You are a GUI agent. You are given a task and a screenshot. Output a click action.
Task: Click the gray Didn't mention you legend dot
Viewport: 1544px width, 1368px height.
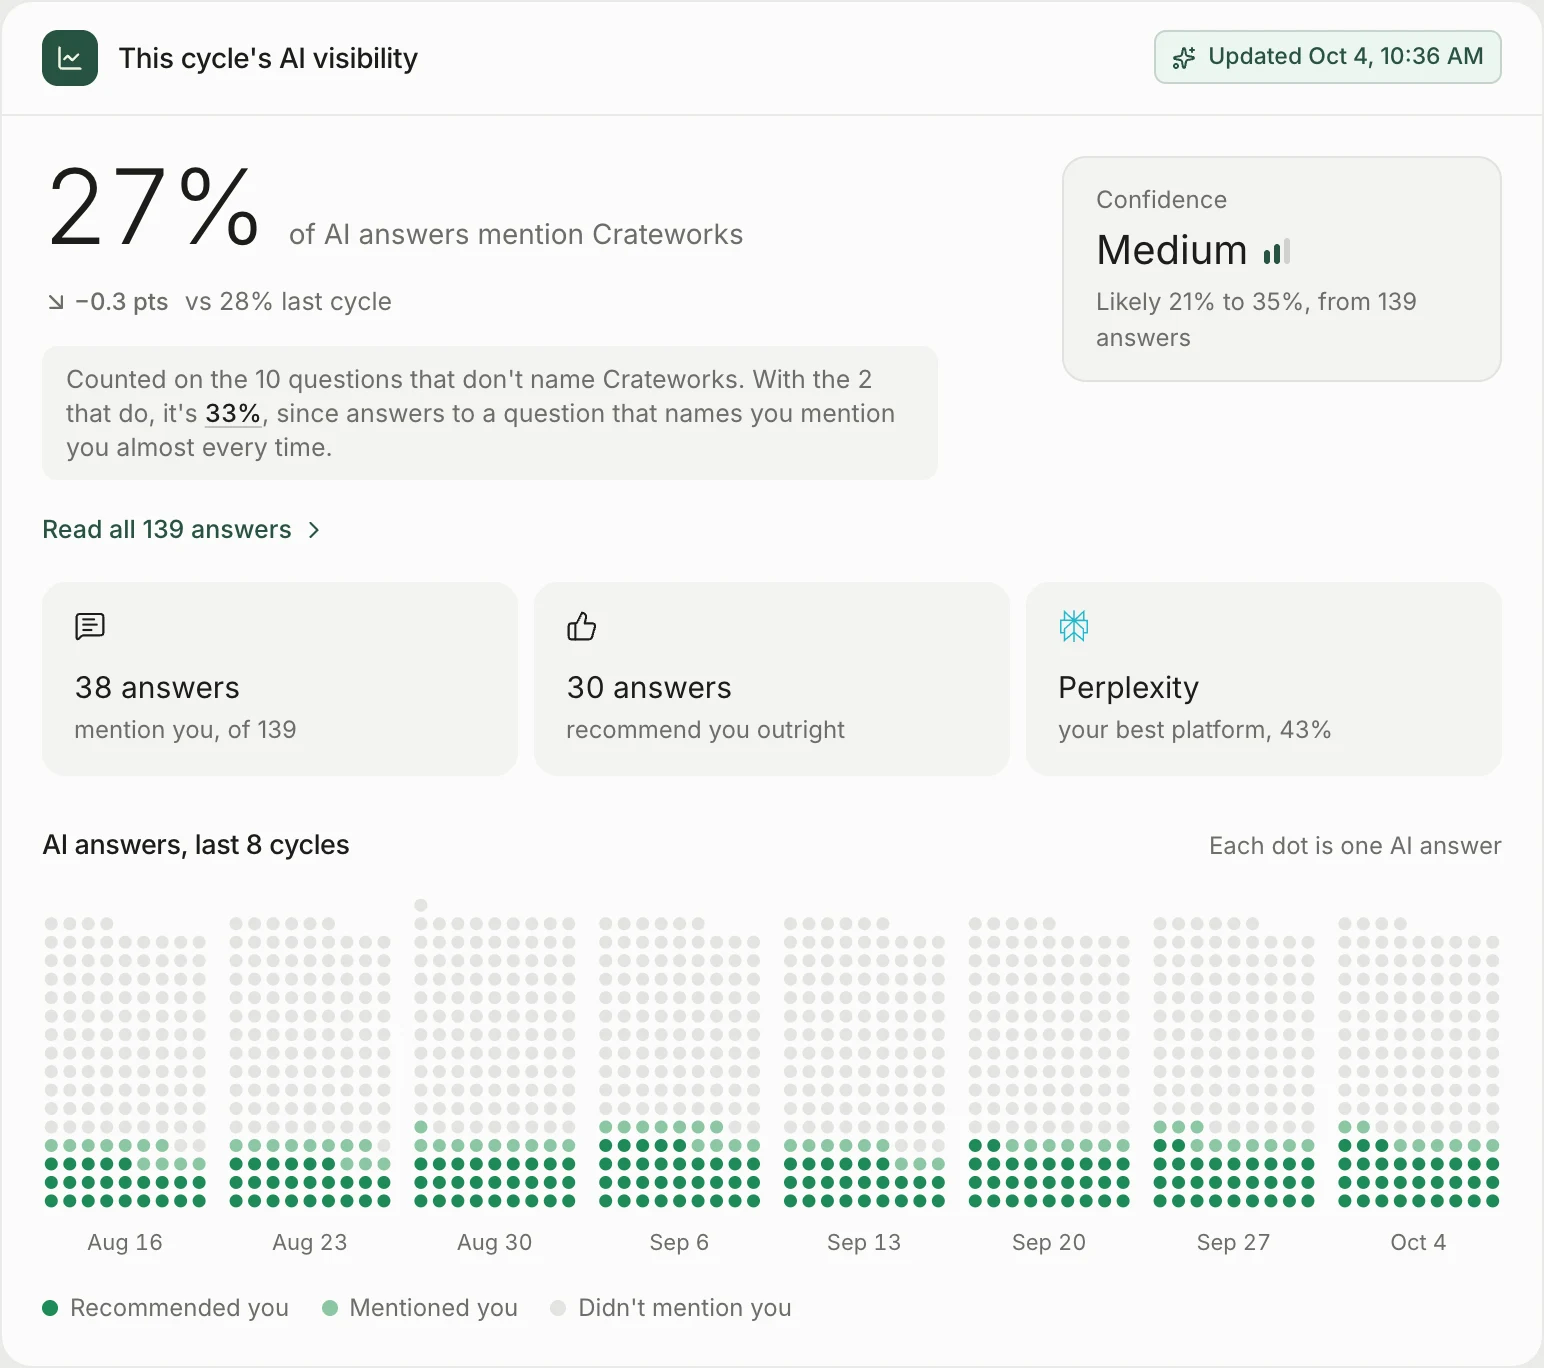558,1308
